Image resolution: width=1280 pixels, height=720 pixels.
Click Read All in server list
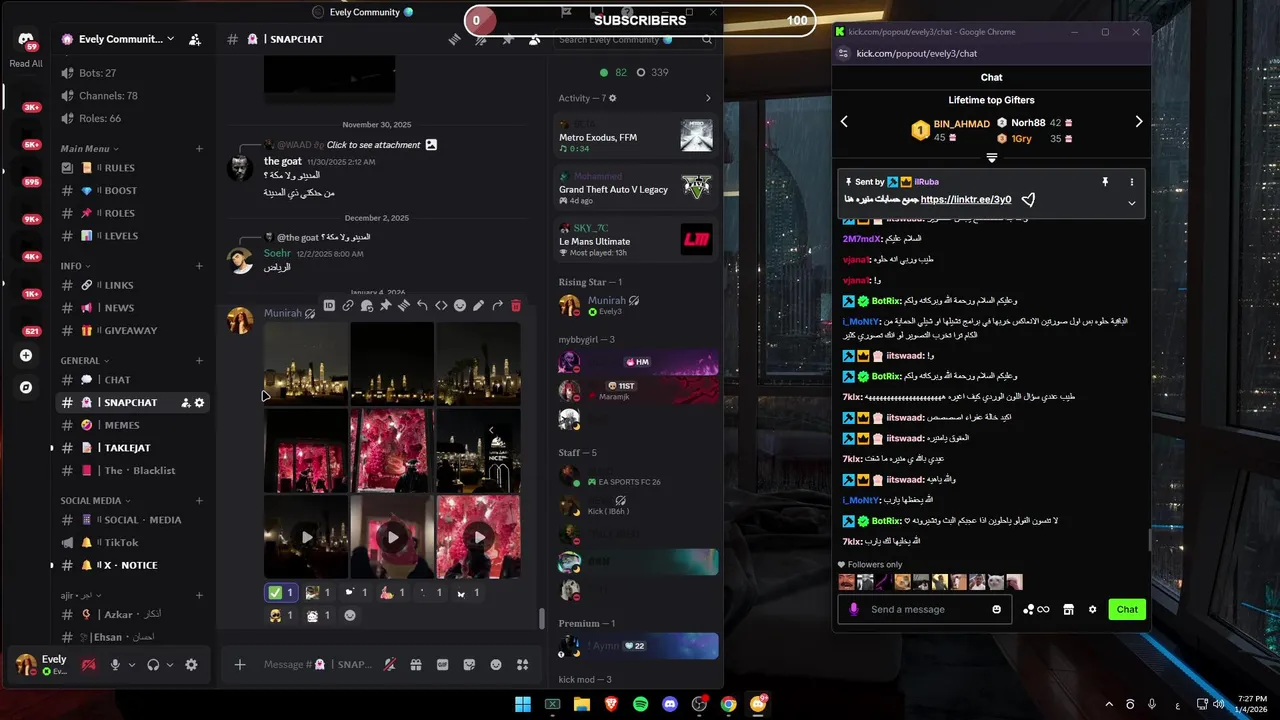coord(26,64)
